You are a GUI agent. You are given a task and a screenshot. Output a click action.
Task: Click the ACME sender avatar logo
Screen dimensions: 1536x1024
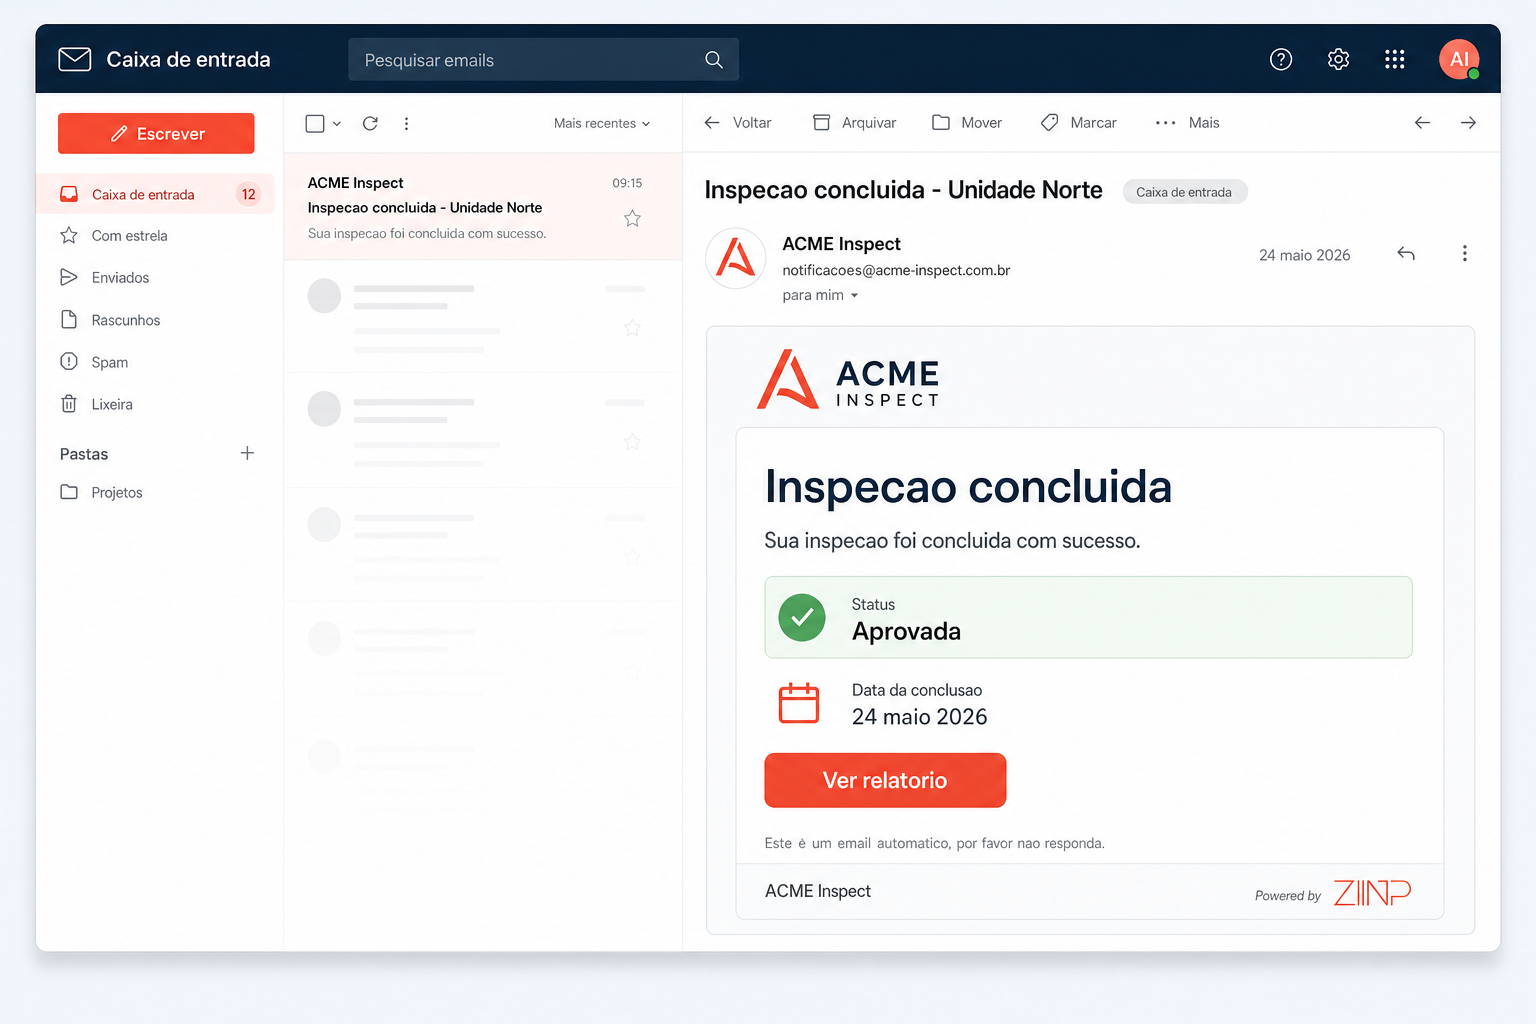point(736,258)
